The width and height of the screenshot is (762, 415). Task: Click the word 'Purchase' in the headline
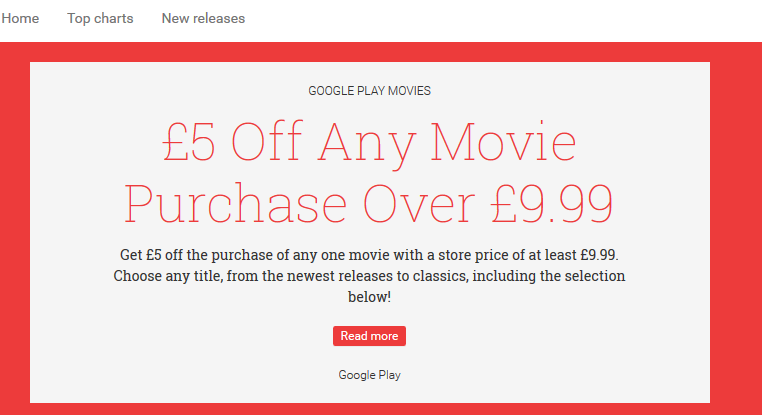(236, 203)
